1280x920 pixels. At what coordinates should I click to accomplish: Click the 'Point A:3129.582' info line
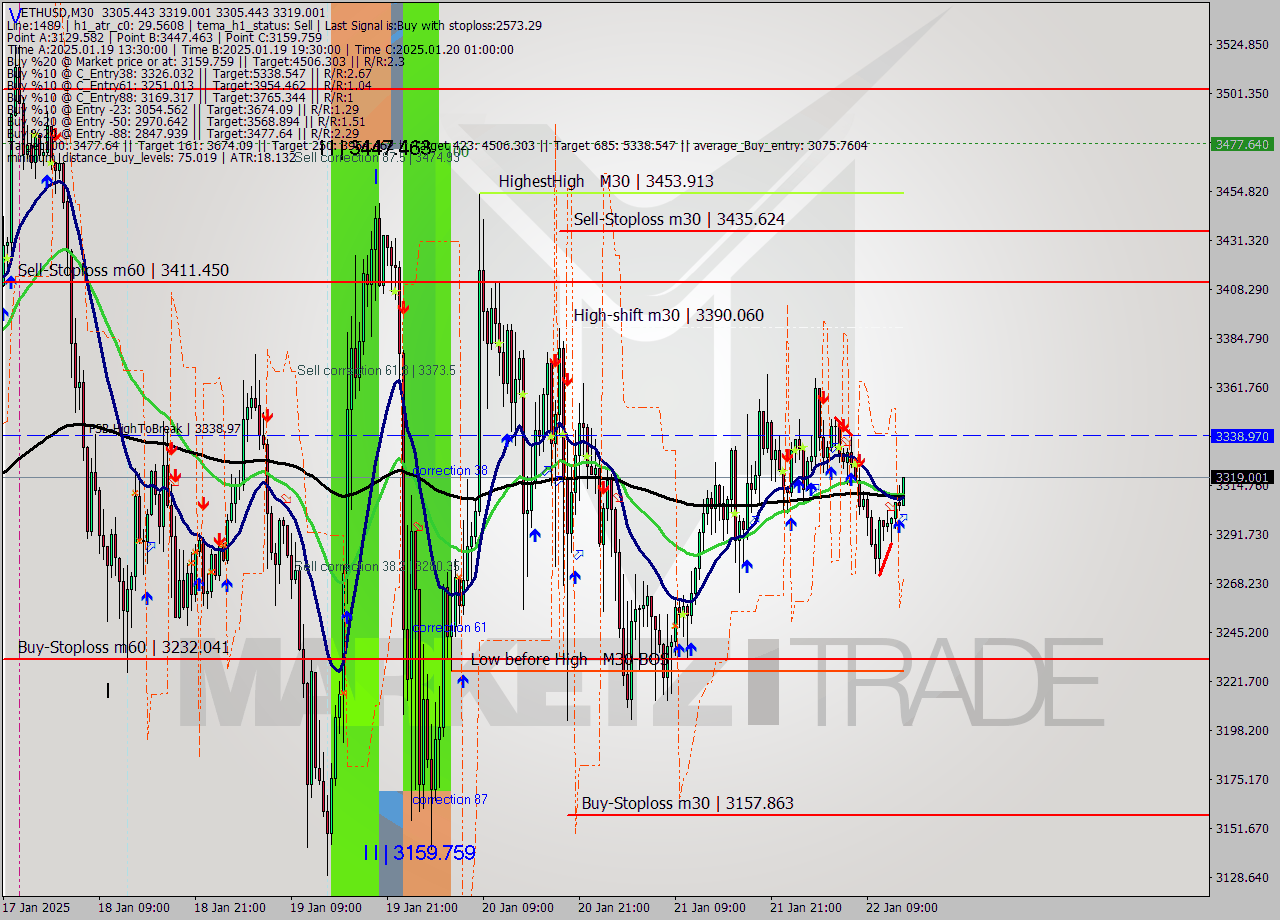click(x=164, y=37)
